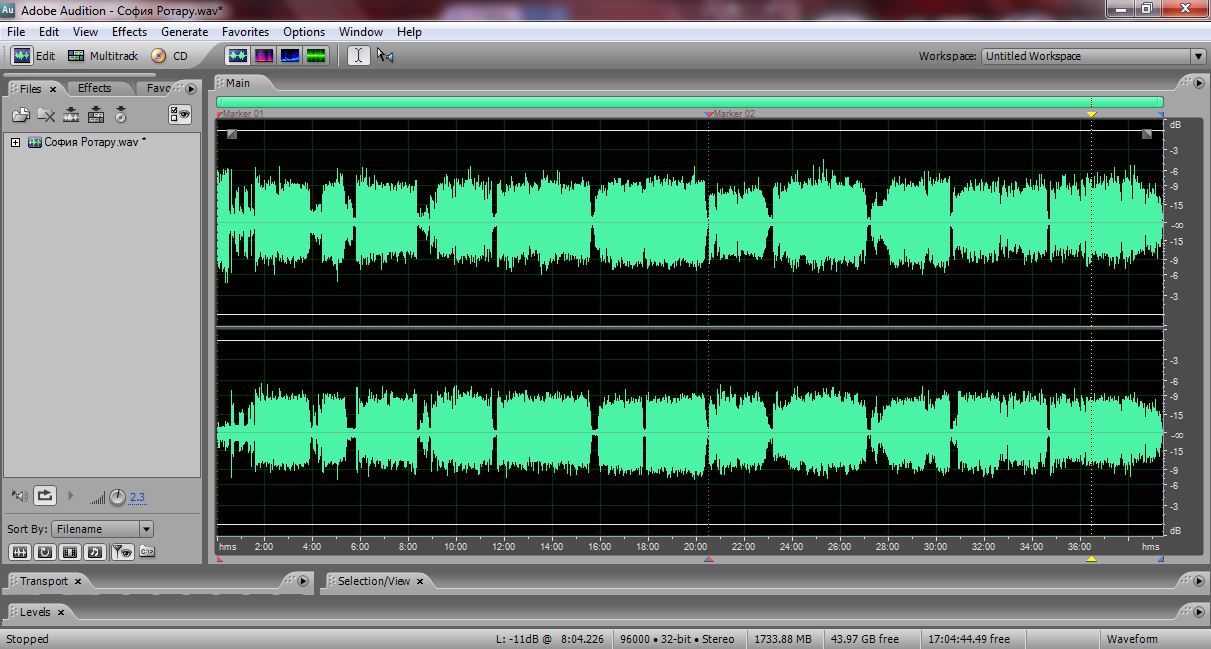Image resolution: width=1211 pixels, height=649 pixels.
Task: Expand the София Ротару.wav tree item
Action: click(15, 142)
